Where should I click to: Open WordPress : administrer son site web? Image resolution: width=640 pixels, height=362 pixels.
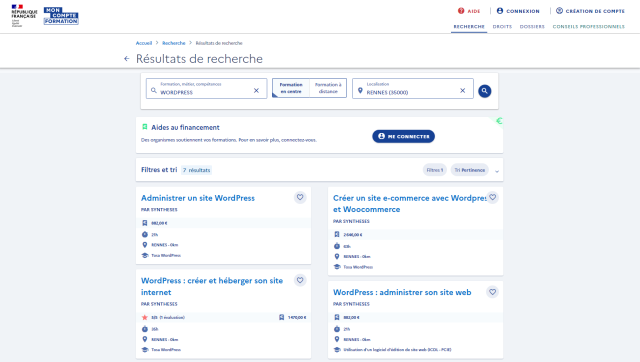(402, 292)
